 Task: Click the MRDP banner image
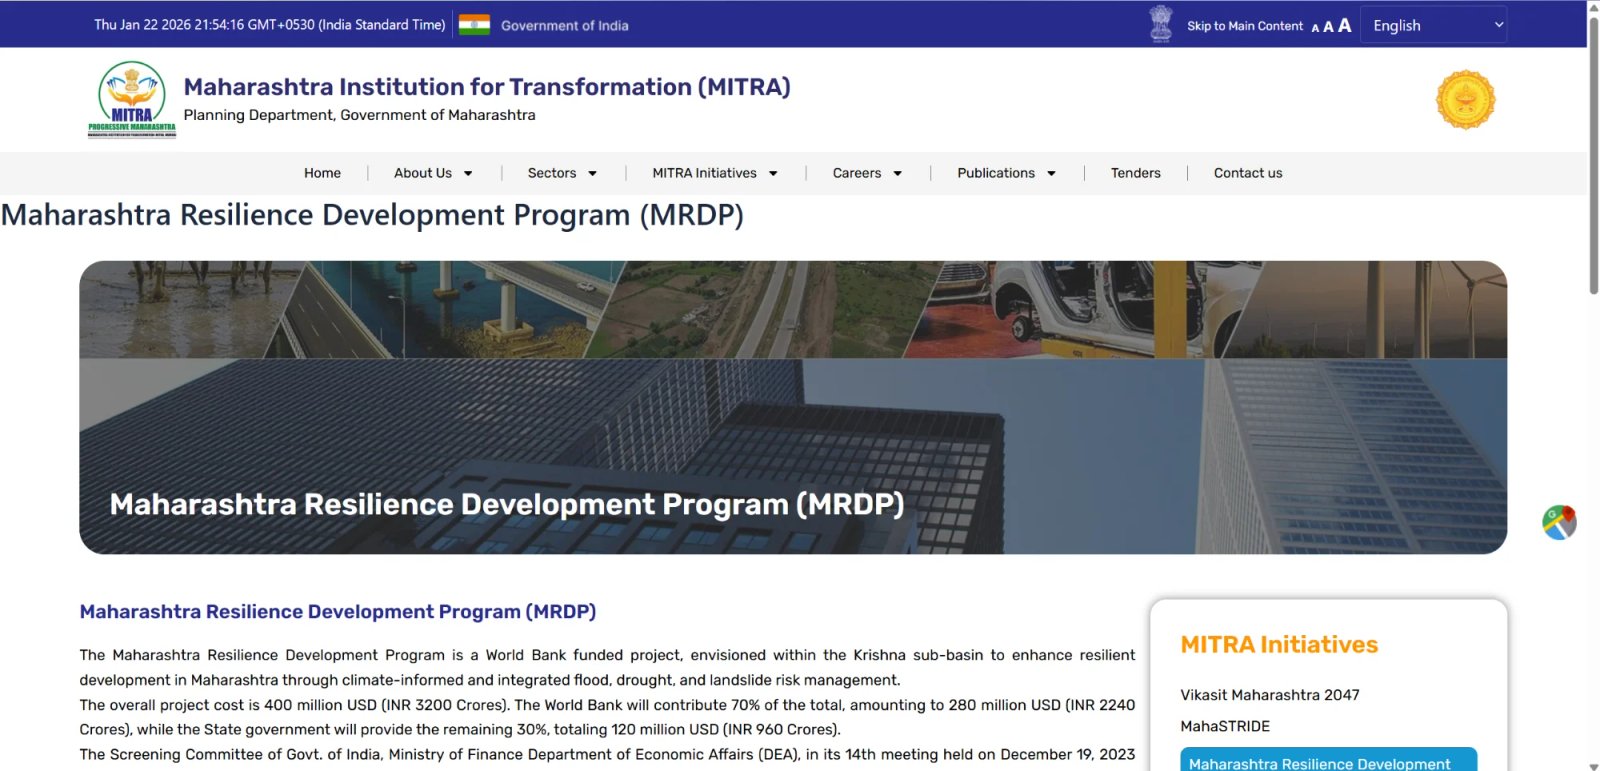(x=793, y=408)
